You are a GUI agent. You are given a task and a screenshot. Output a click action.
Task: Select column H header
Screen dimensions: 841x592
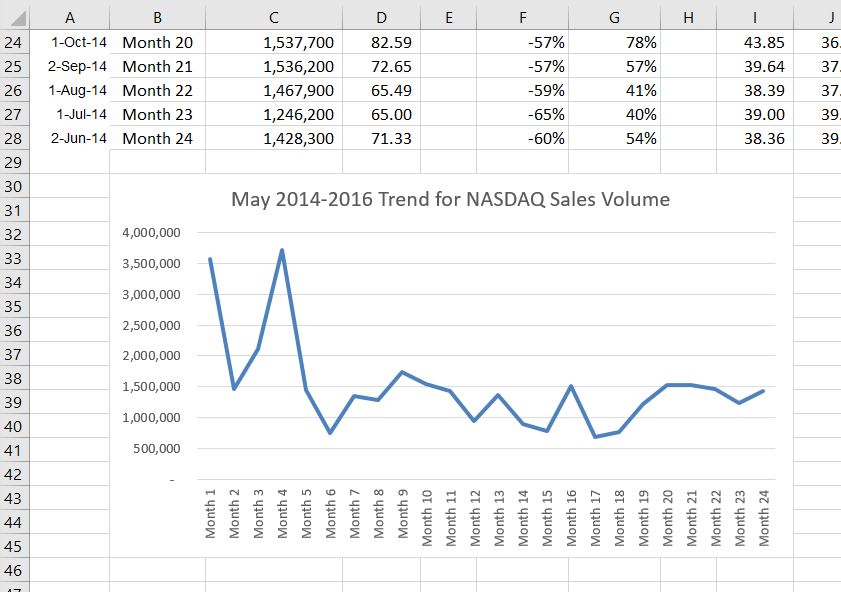coord(689,18)
